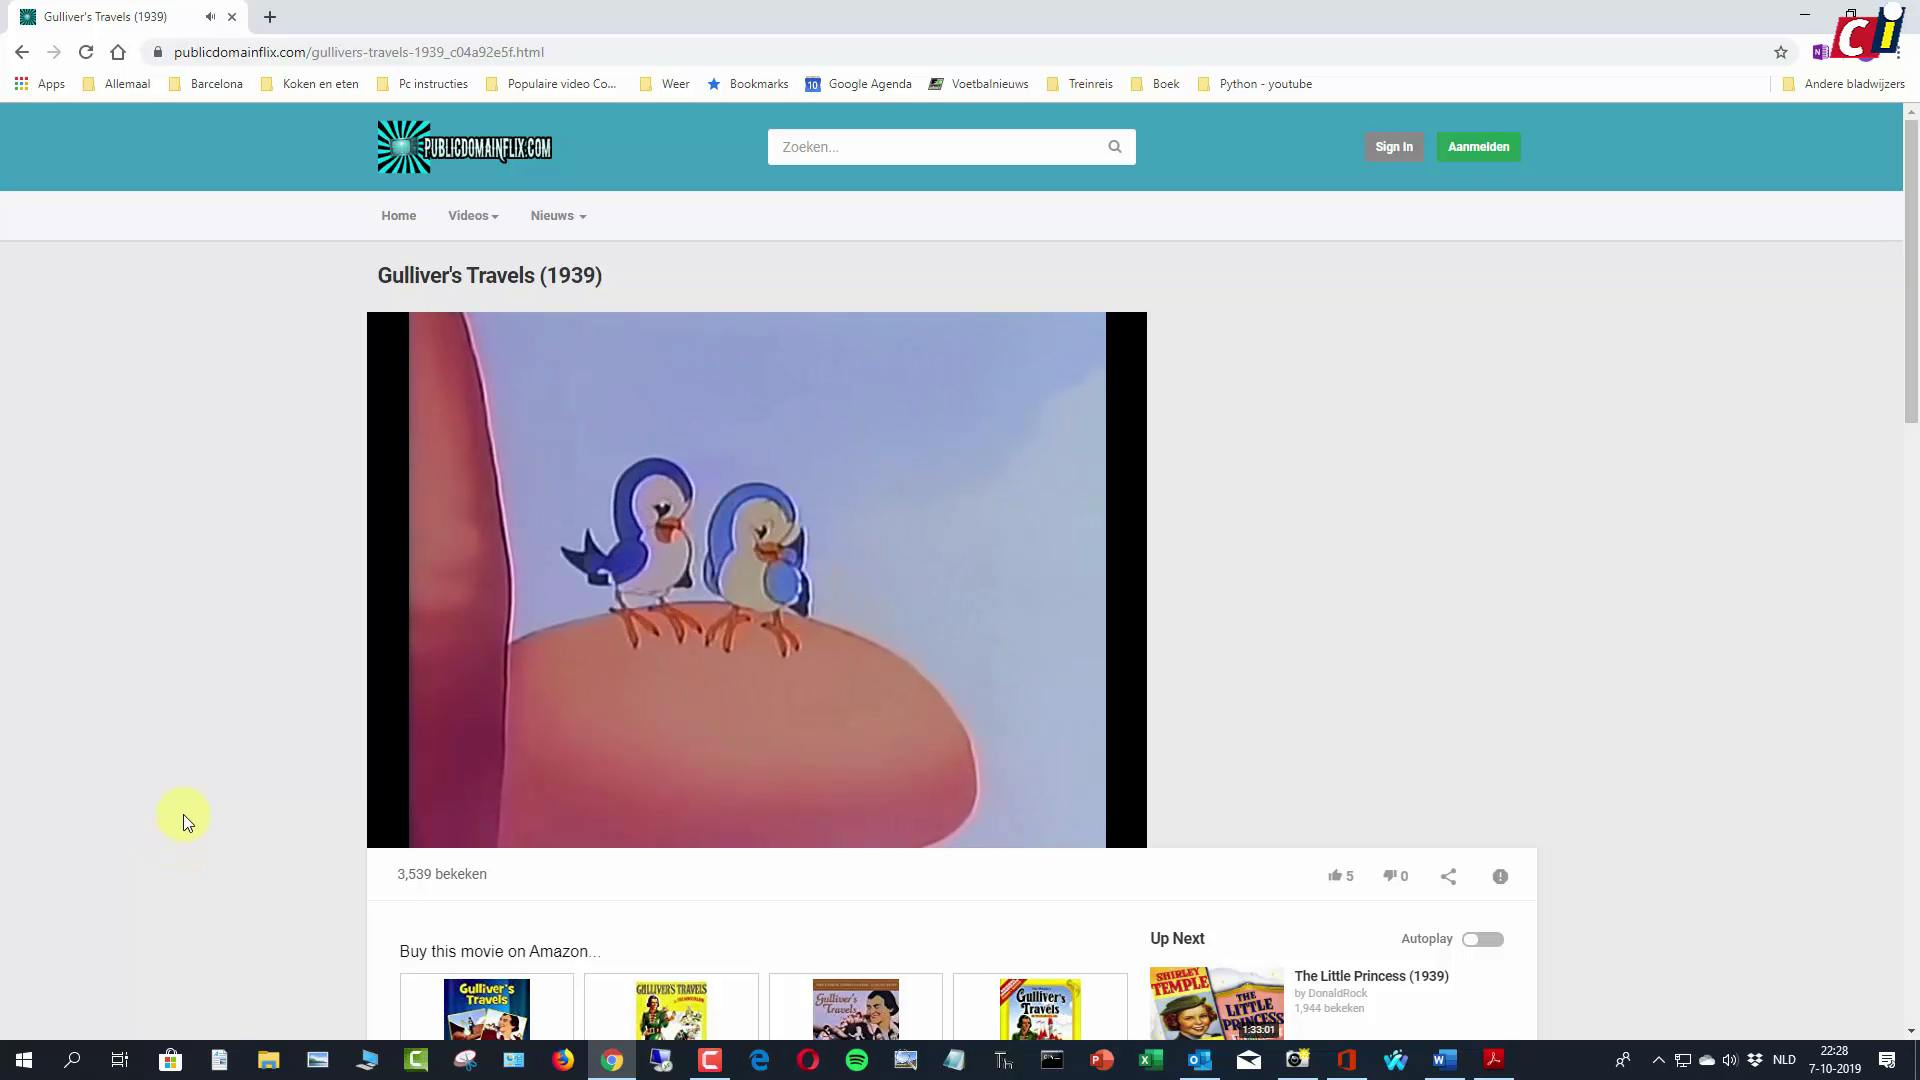The width and height of the screenshot is (1920, 1080).
Task: Go back to the previous page
Action: [22, 52]
